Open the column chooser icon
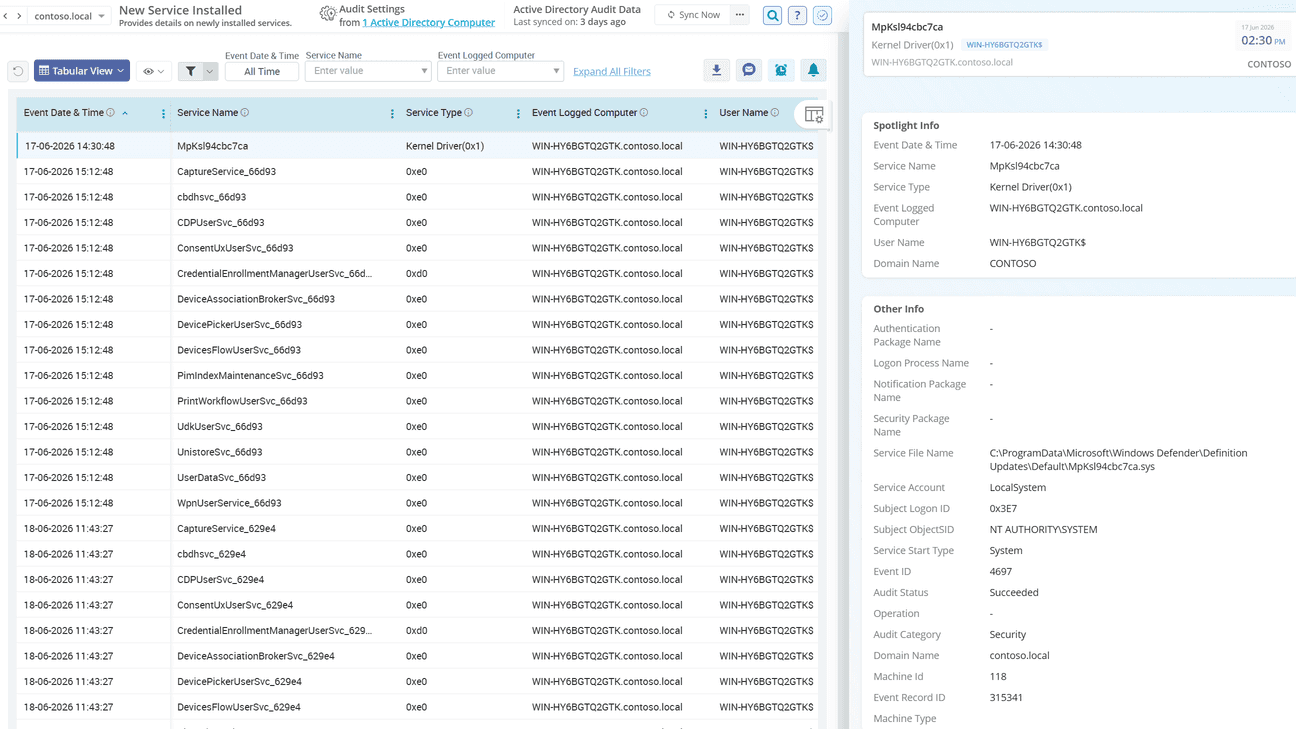1296x729 pixels. [814, 115]
